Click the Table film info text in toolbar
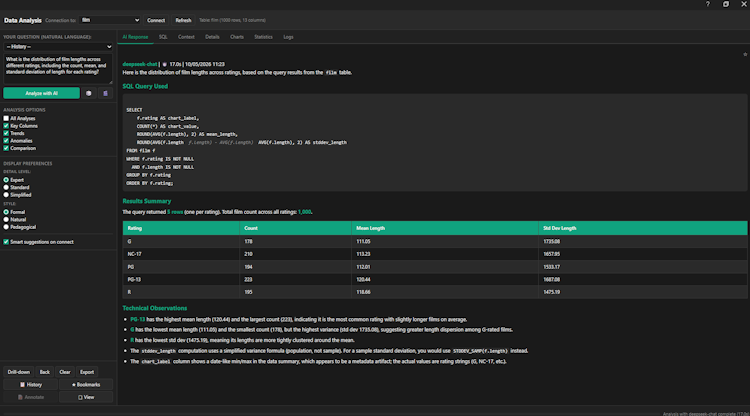The image size is (750, 416). tap(232, 20)
